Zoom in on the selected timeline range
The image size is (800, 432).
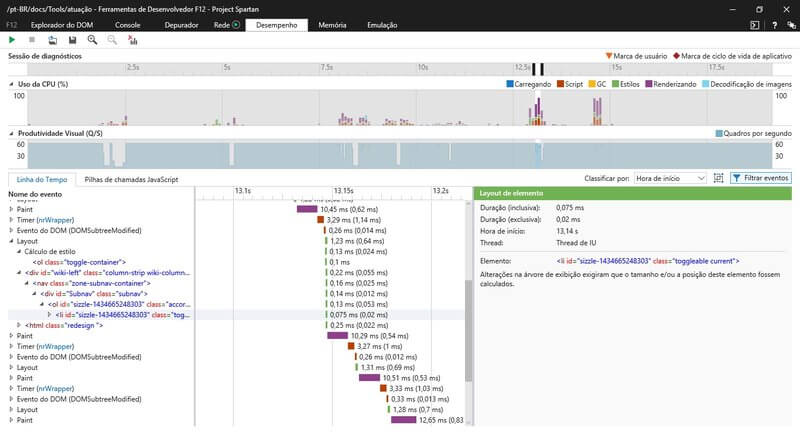coord(92,40)
